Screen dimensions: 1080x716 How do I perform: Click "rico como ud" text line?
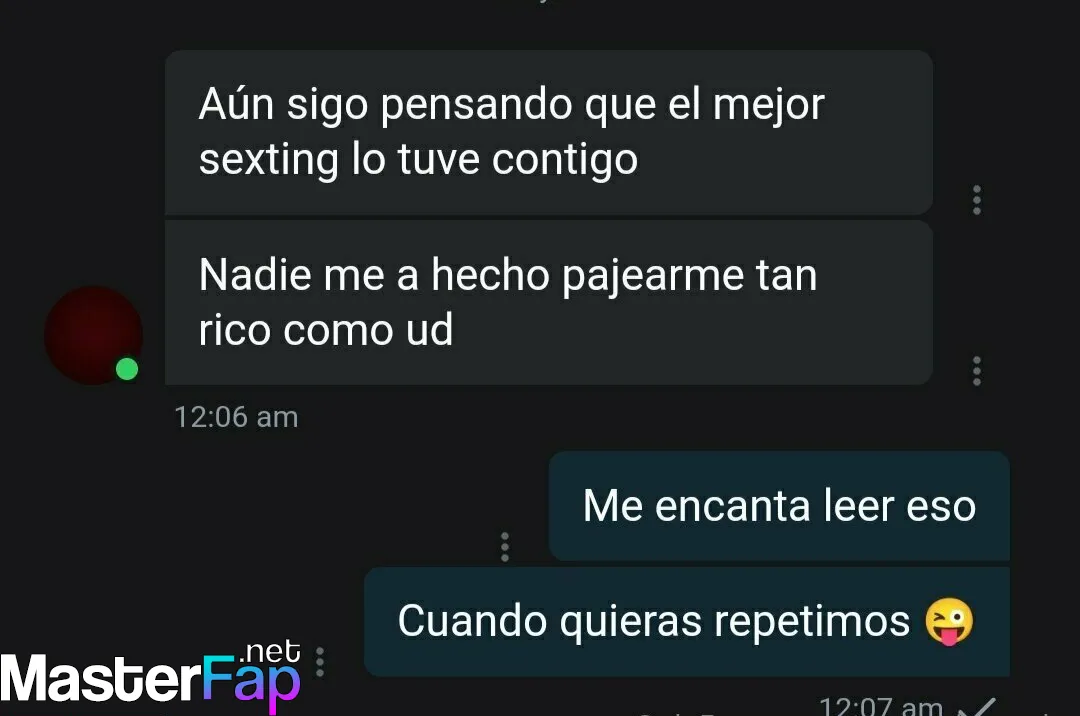point(326,329)
